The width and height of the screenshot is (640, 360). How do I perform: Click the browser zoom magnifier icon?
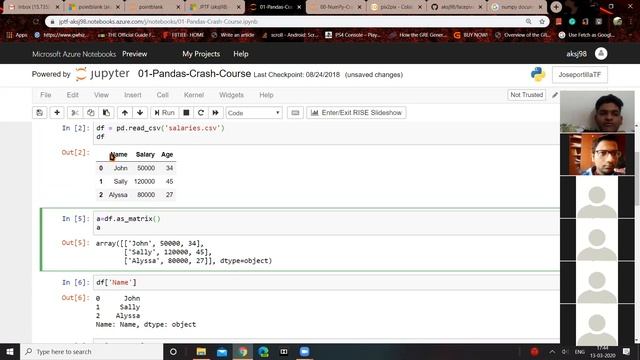tap(529, 22)
